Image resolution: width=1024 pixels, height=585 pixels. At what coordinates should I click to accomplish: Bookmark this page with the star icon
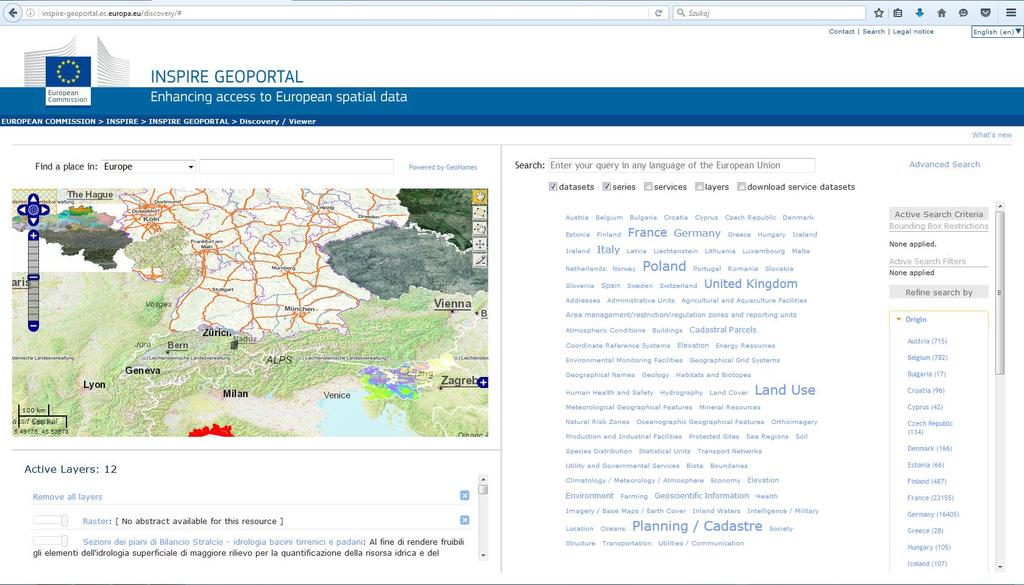pos(879,12)
